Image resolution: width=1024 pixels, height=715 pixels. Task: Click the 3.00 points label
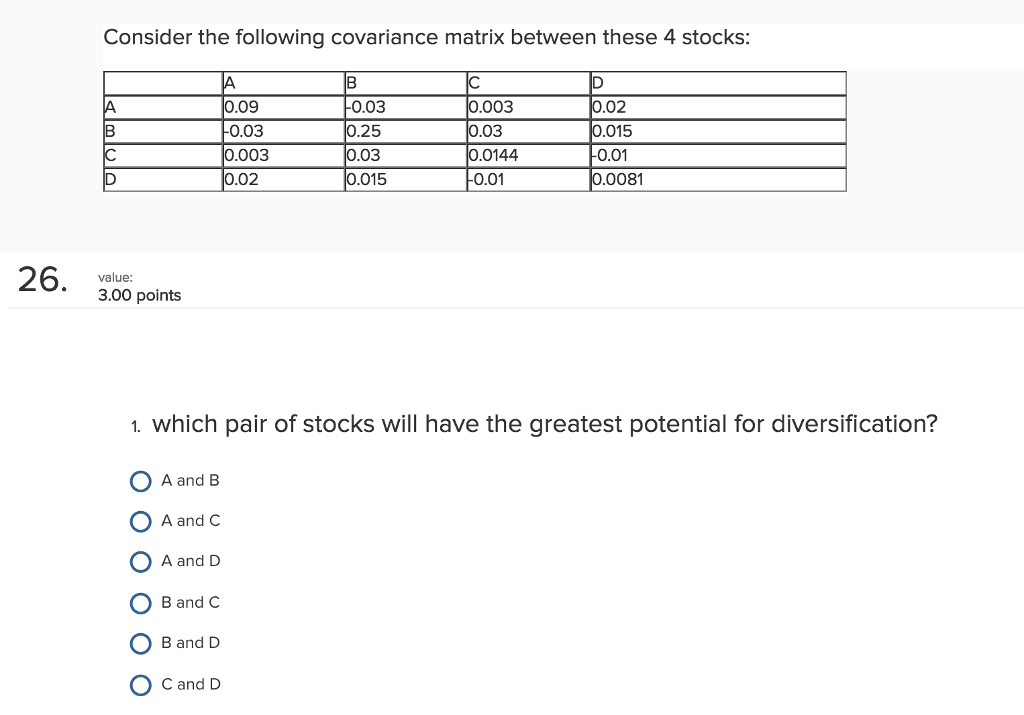pos(139,295)
